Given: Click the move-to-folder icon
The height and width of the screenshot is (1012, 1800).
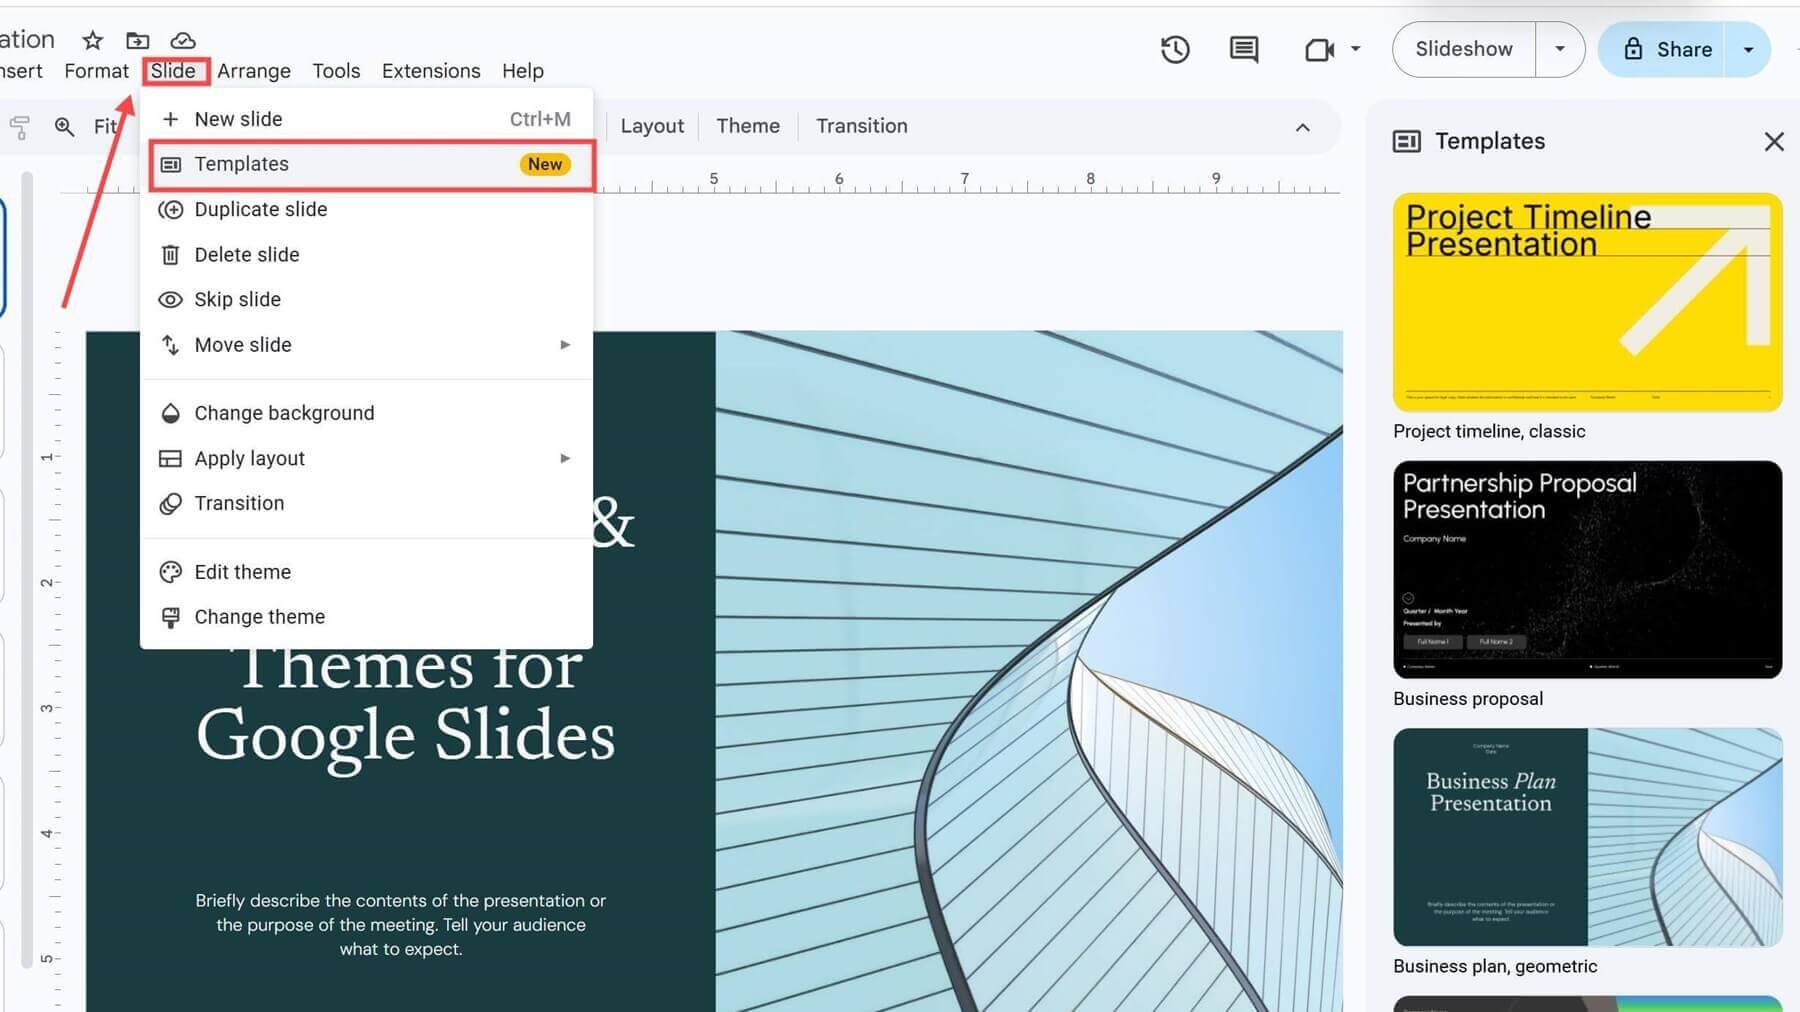Looking at the screenshot, I should pyautogui.click(x=137, y=40).
